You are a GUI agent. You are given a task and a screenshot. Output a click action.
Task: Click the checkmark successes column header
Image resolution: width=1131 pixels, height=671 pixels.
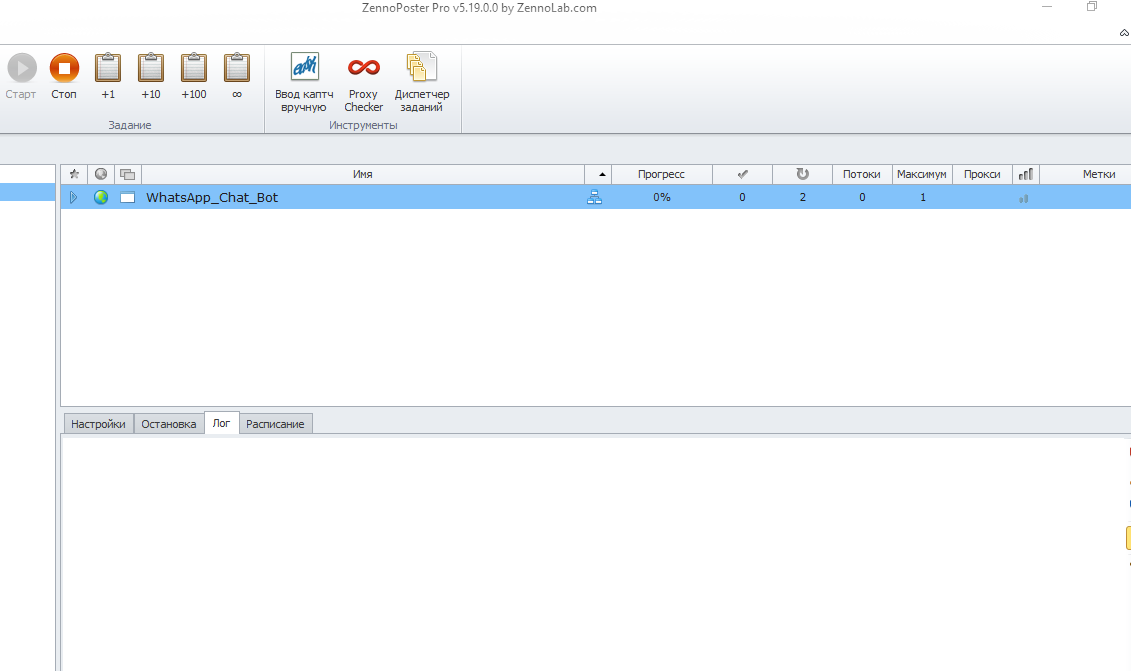(x=742, y=174)
